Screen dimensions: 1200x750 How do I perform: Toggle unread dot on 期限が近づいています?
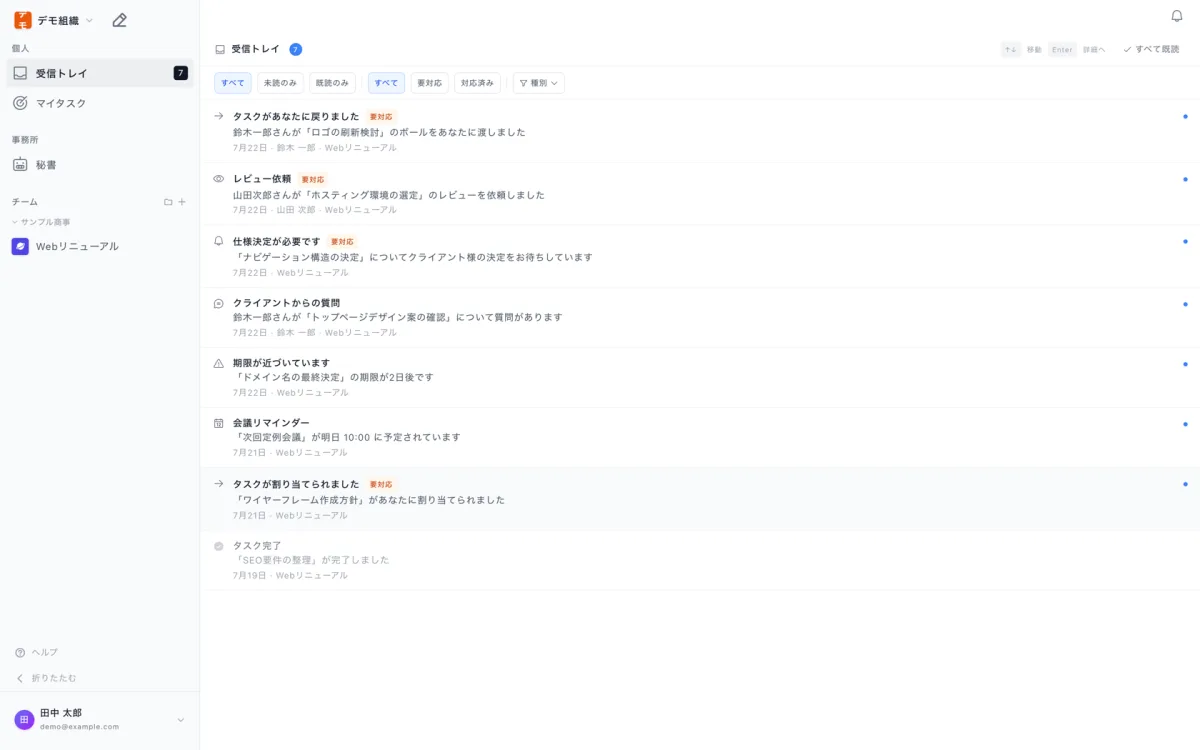coord(1185,364)
